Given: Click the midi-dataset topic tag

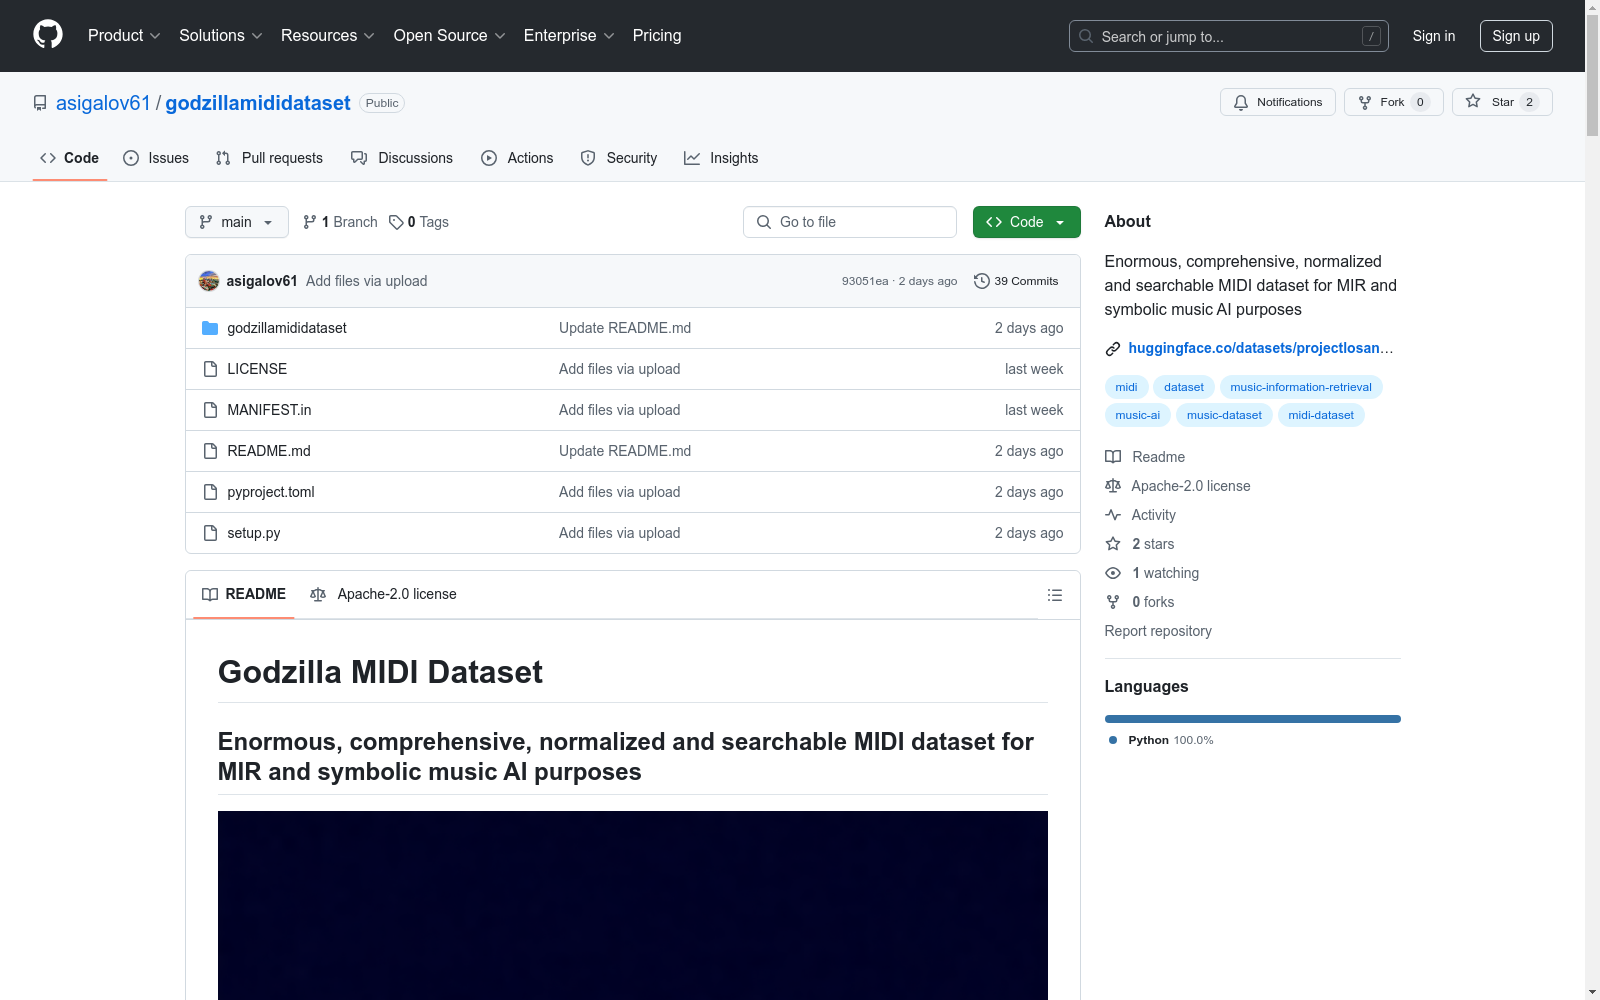Looking at the screenshot, I should [1321, 415].
